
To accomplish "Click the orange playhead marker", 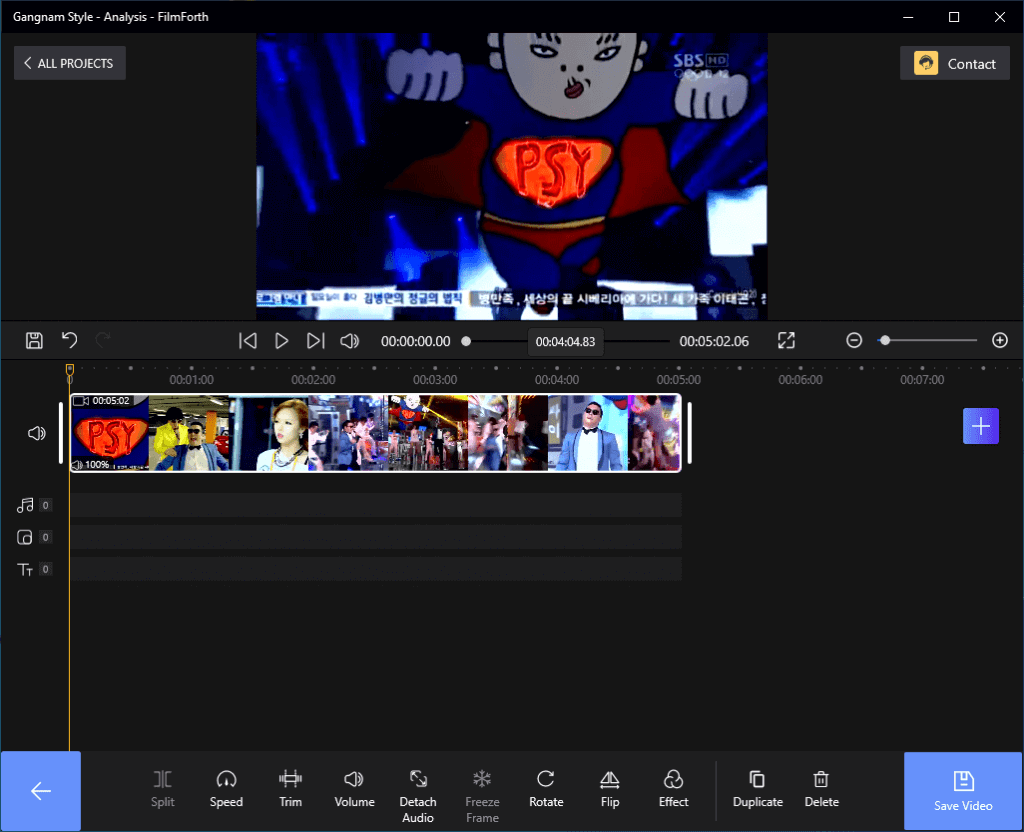I will pyautogui.click(x=70, y=370).
